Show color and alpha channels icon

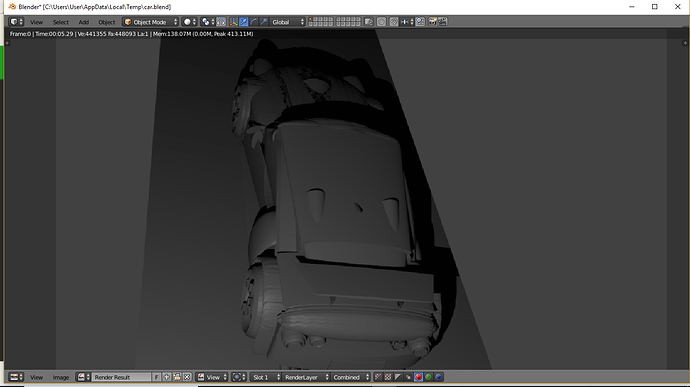pyautogui.click(x=378, y=377)
